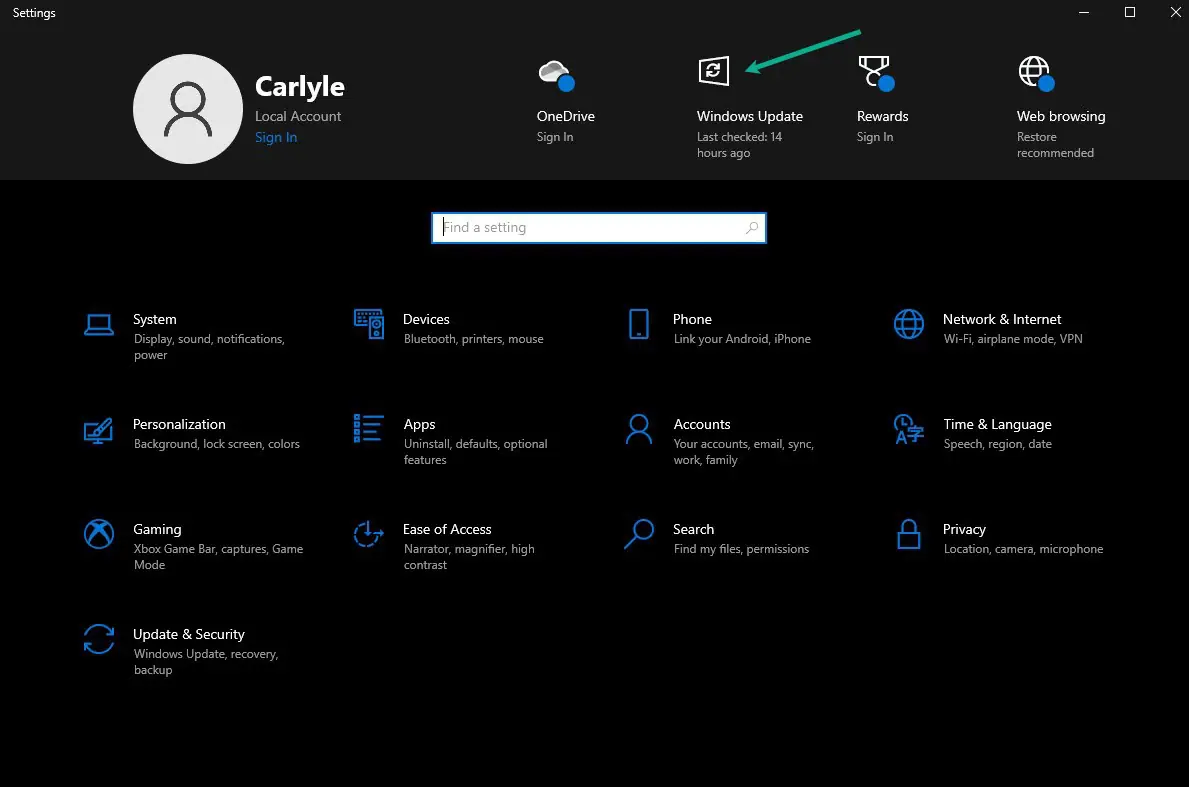Click the magnifier in the search box

tap(751, 227)
